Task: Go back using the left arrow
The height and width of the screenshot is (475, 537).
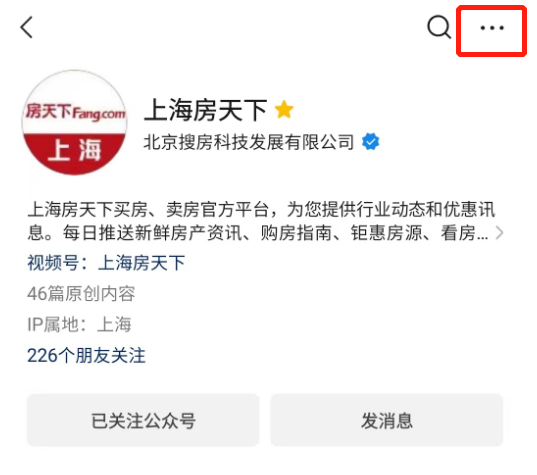Action: click(26, 27)
